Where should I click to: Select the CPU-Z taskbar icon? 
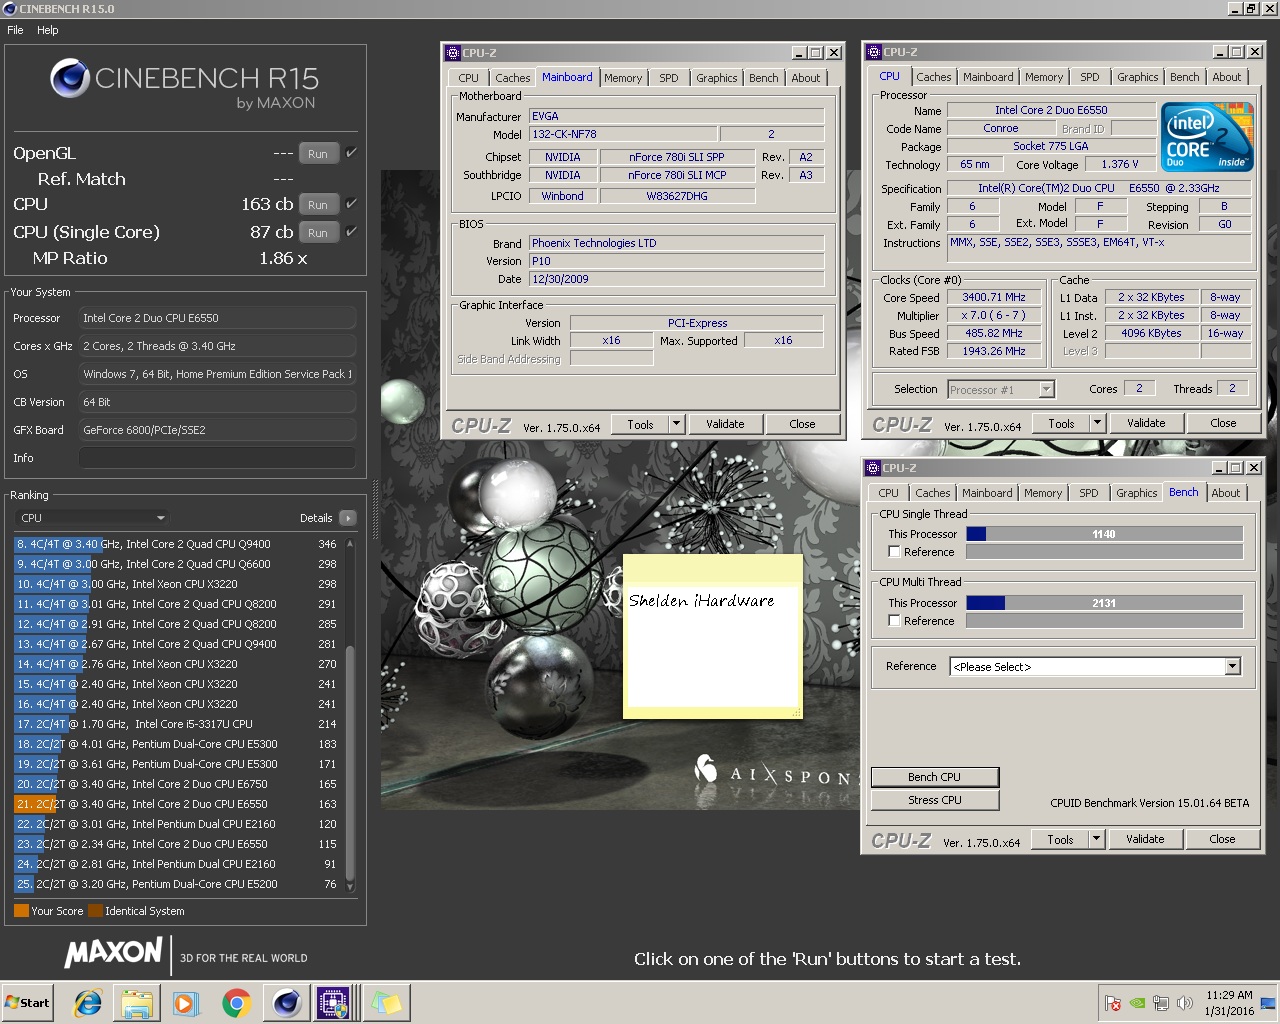pos(334,1003)
